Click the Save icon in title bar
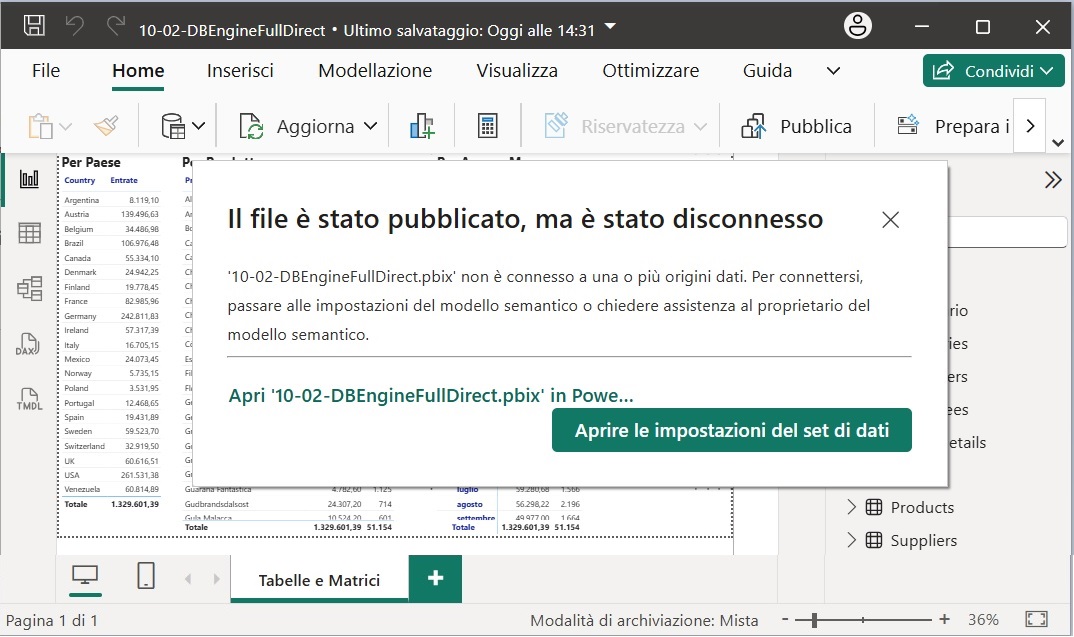The width and height of the screenshot is (1074, 637). coord(33,27)
